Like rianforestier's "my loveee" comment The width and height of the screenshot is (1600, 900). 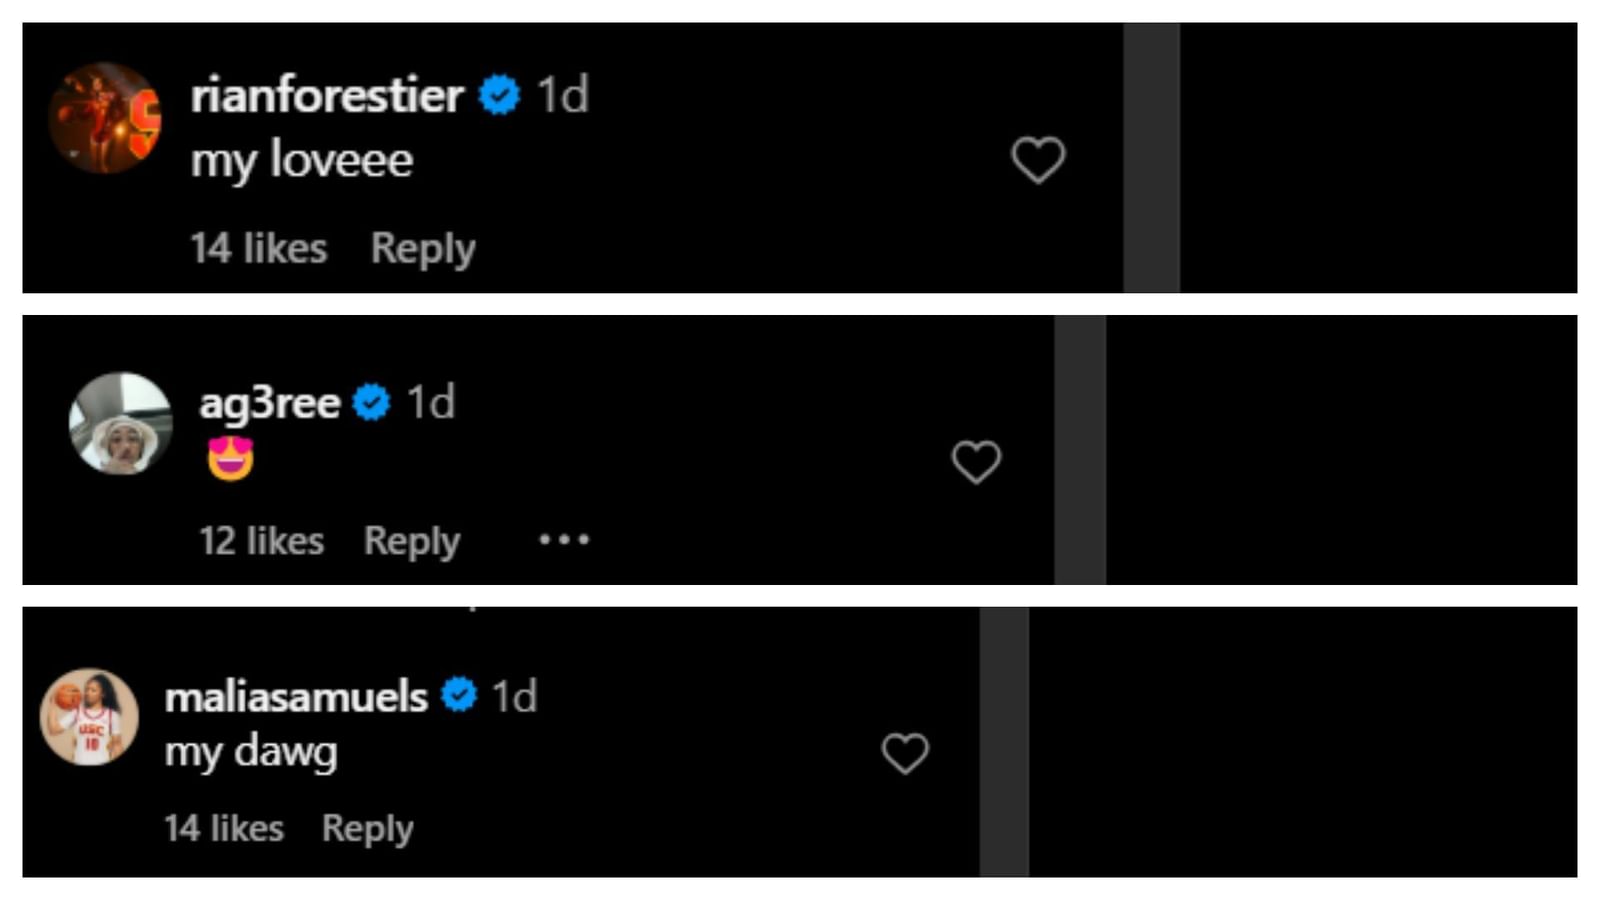pyautogui.click(x=1038, y=160)
